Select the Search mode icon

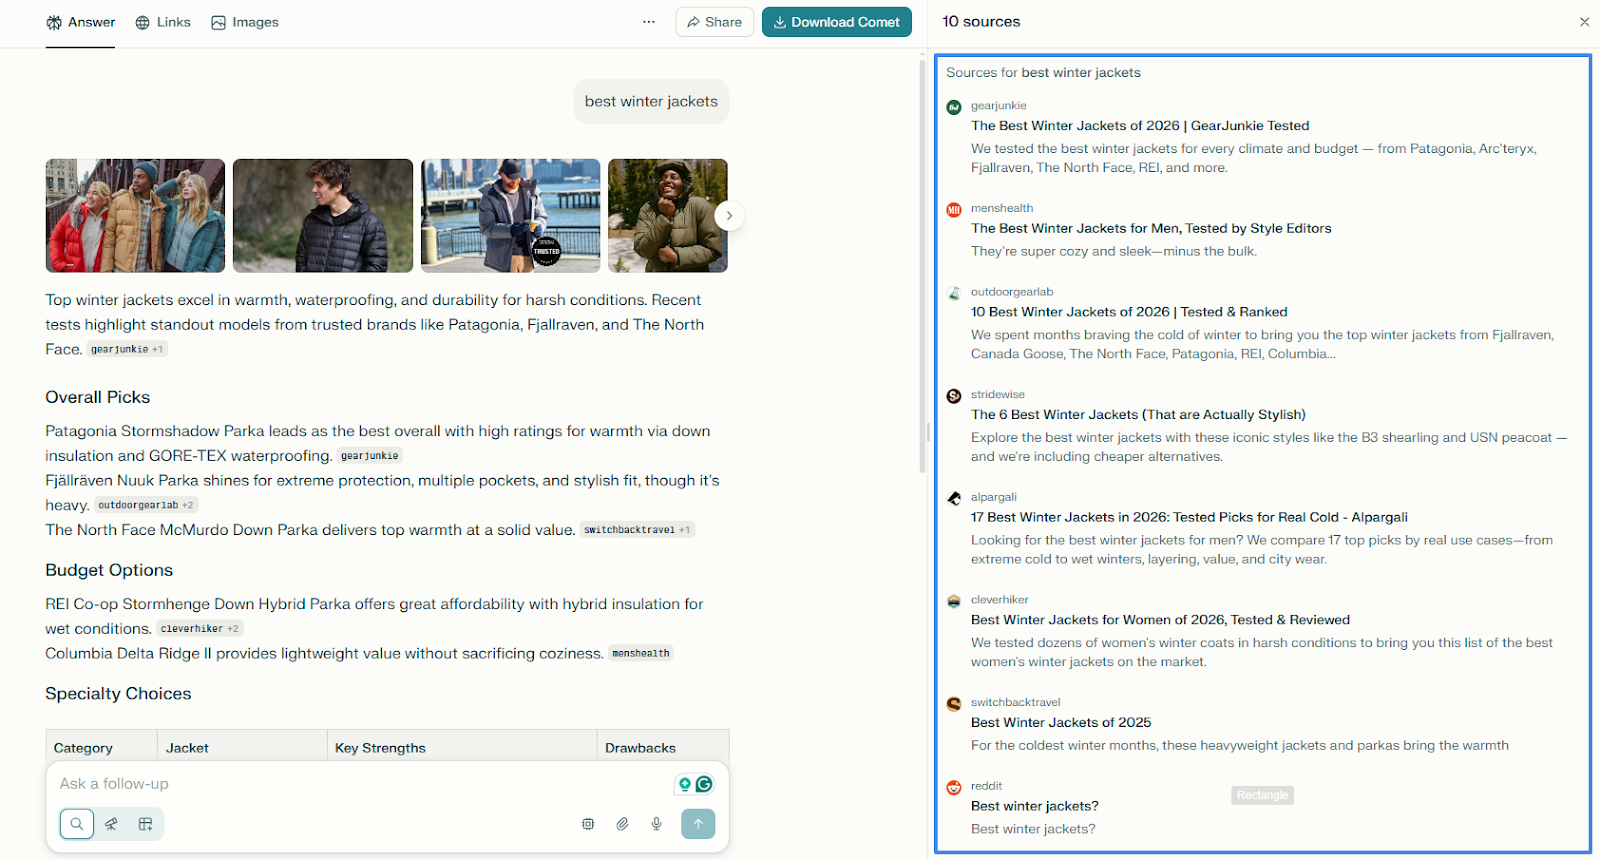pyautogui.click(x=77, y=824)
